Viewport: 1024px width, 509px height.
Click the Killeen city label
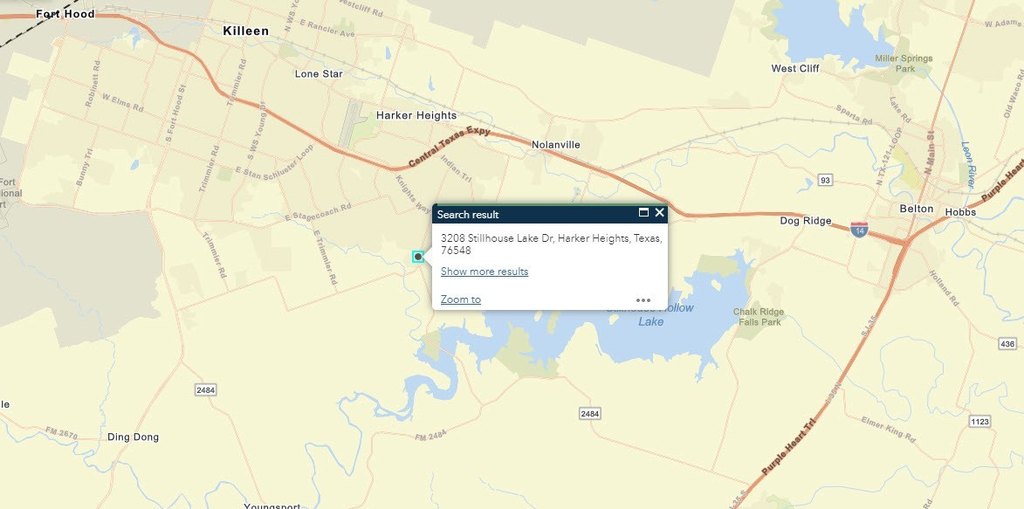(246, 31)
